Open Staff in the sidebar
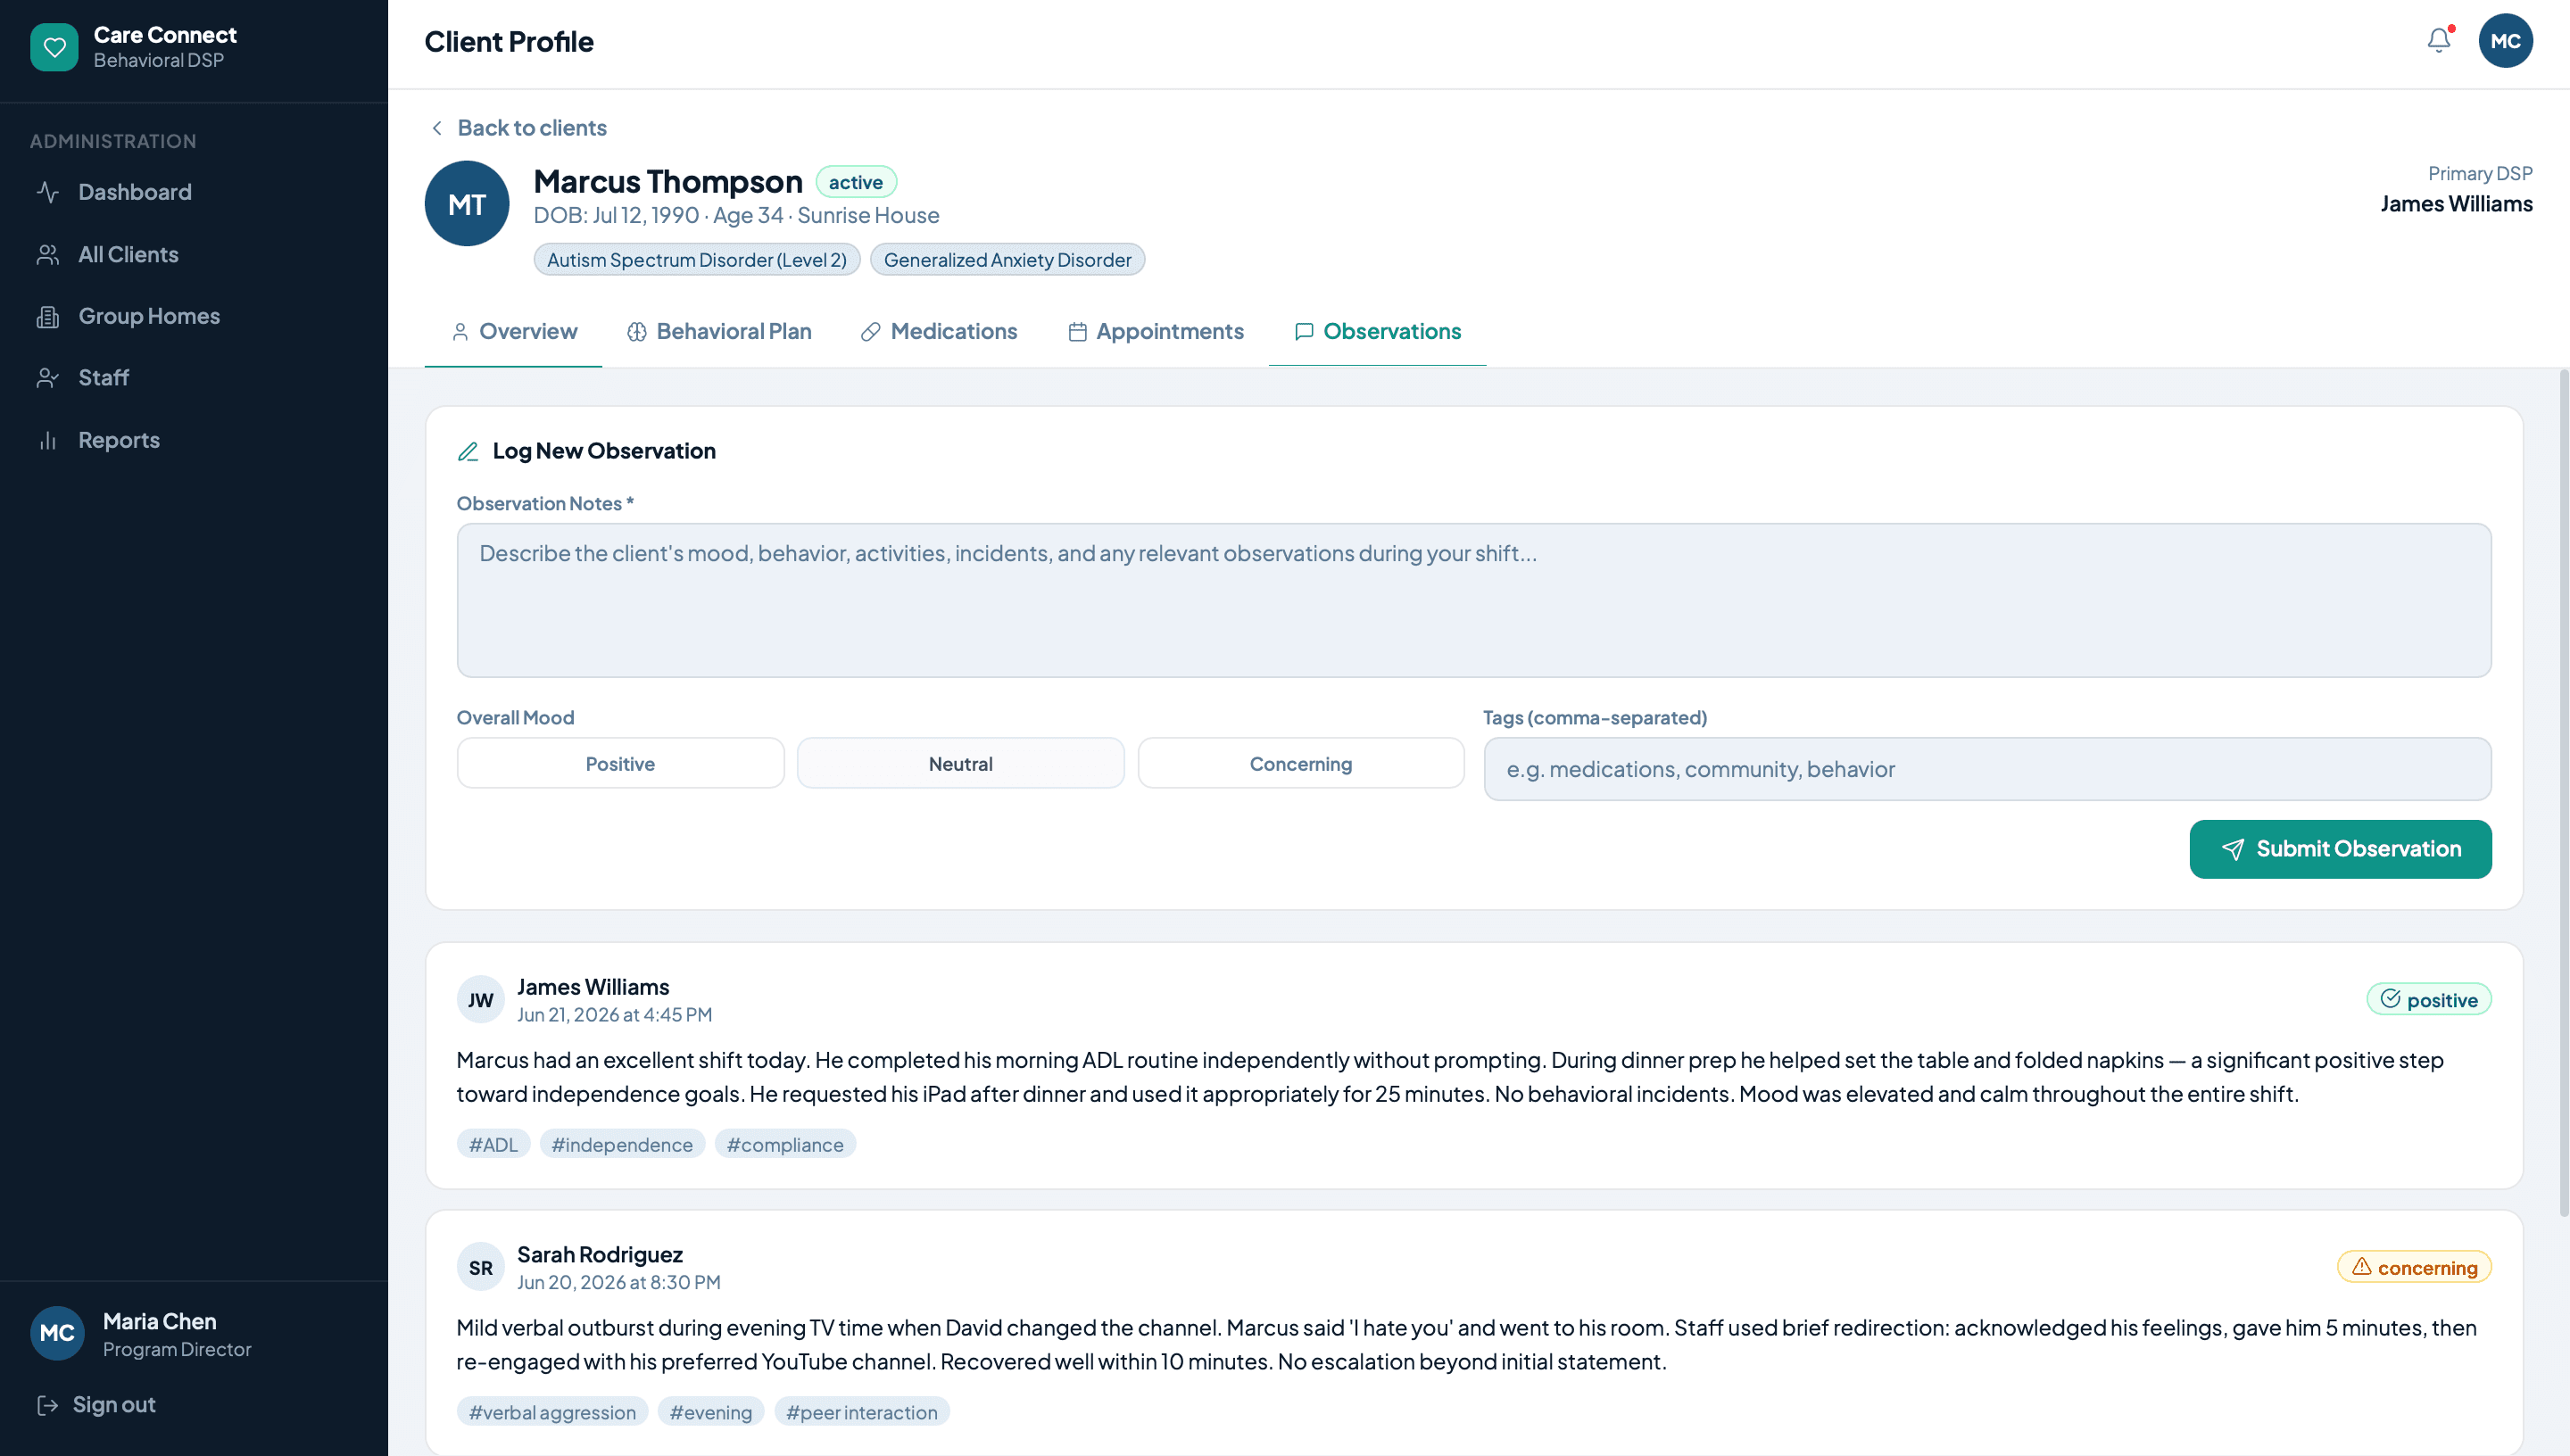 click(194, 378)
